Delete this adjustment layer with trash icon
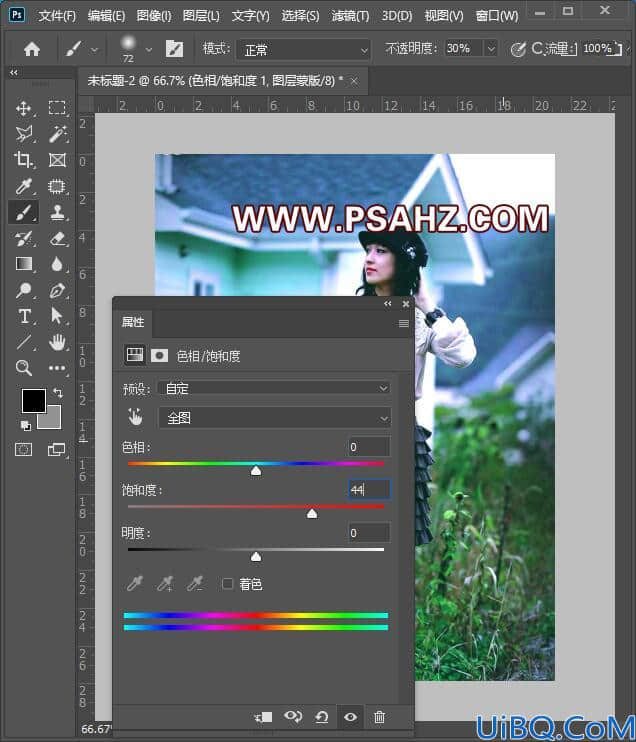 (380, 717)
